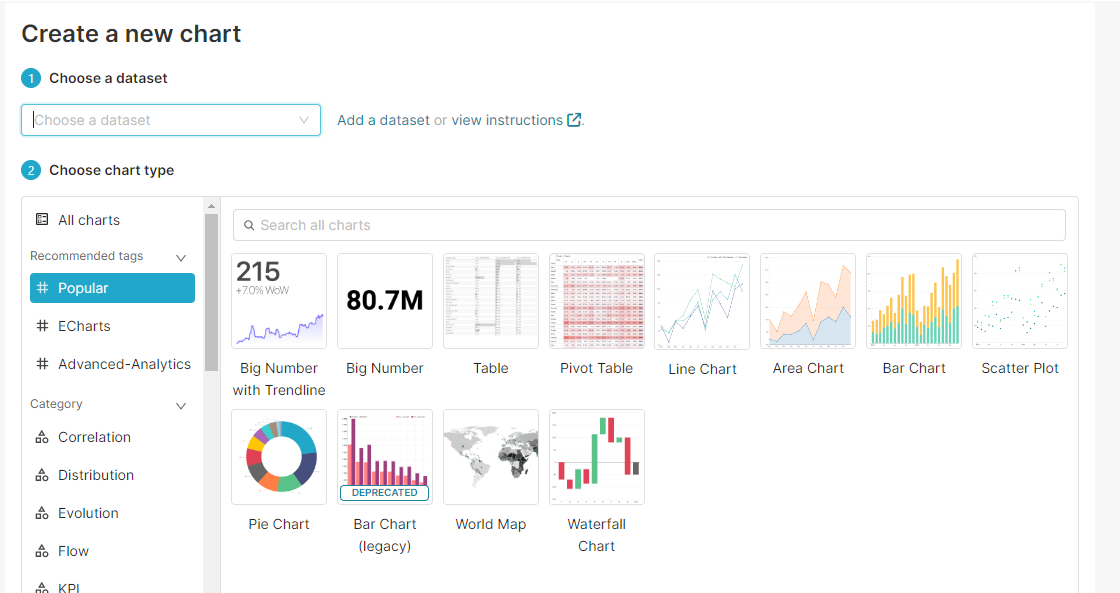Click the Correlation category icon
The width and height of the screenshot is (1120, 593).
coord(41,437)
